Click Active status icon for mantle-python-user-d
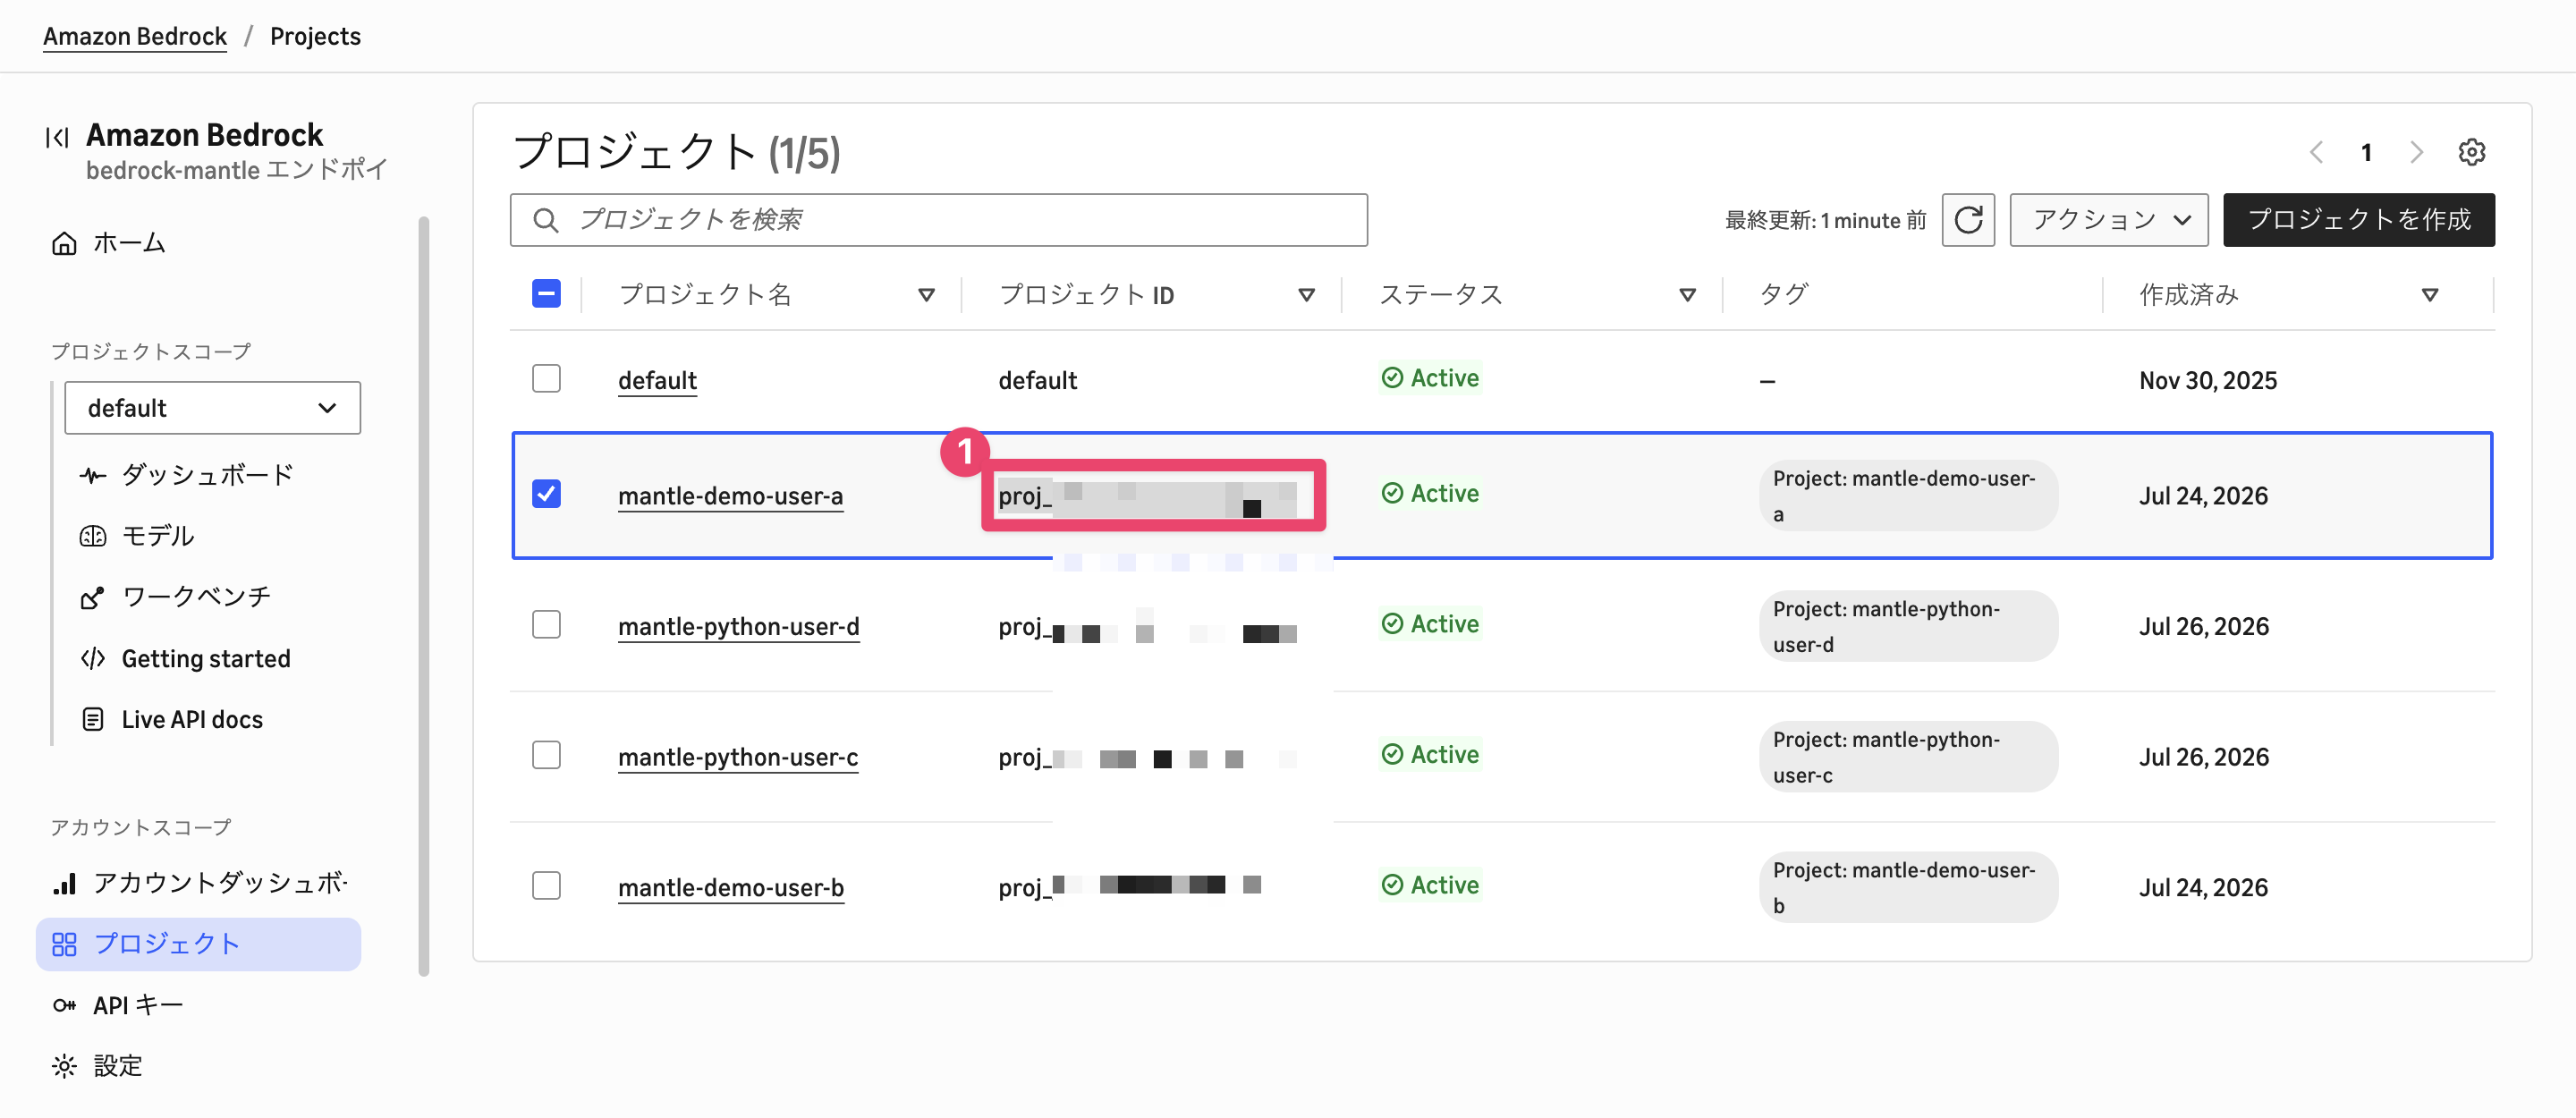The height and width of the screenshot is (1118, 2576). pyautogui.click(x=1391, y=624)
